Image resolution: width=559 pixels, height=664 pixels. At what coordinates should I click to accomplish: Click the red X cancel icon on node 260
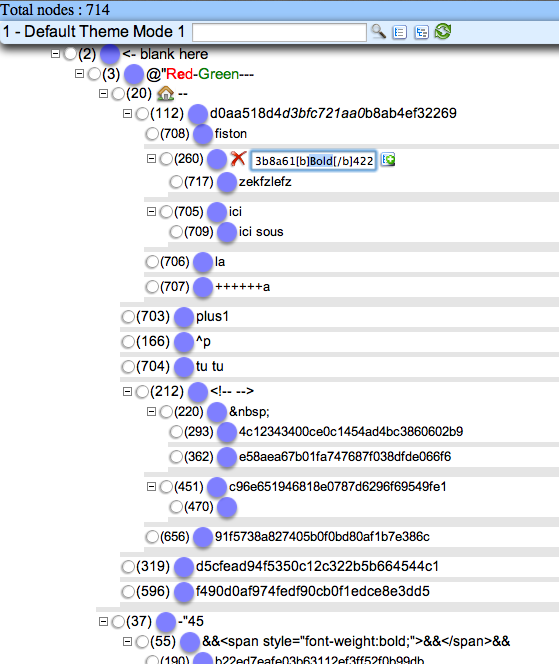[x=238, y=159]
